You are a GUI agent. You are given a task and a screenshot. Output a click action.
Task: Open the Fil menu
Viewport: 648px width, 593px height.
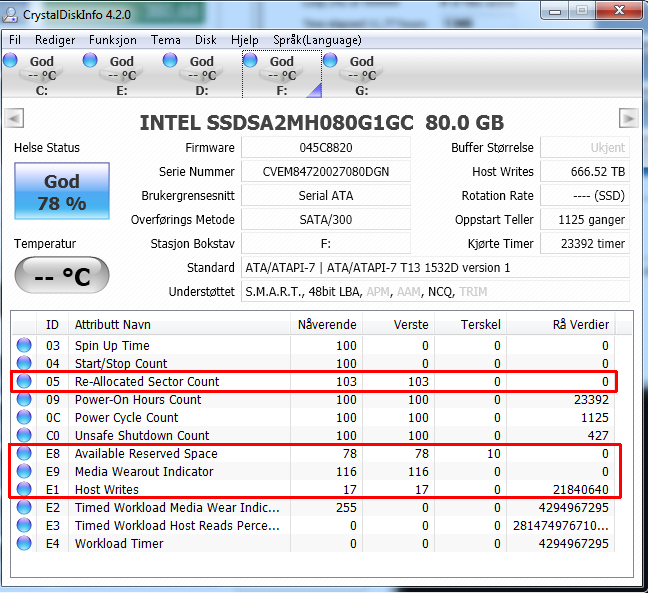click(x=15, y=40)
